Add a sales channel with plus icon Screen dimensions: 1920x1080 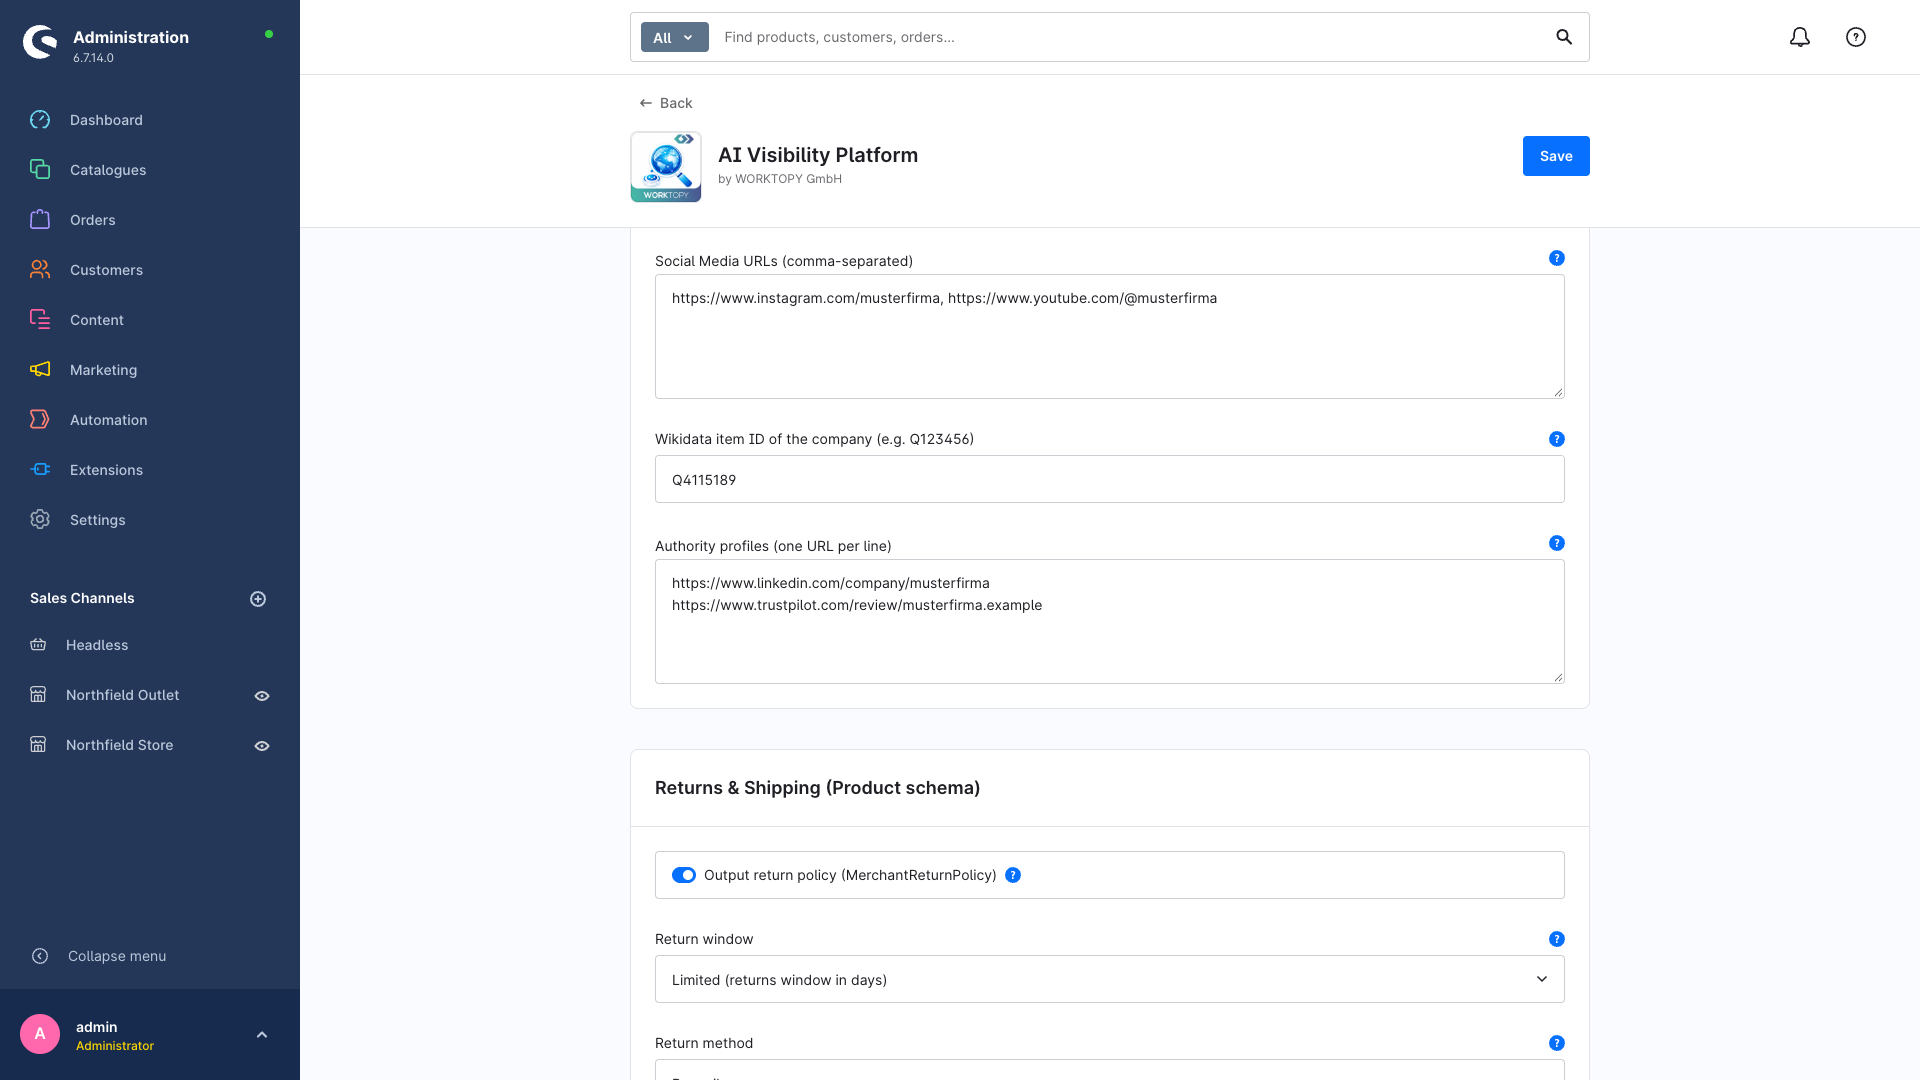coord(258,599)
